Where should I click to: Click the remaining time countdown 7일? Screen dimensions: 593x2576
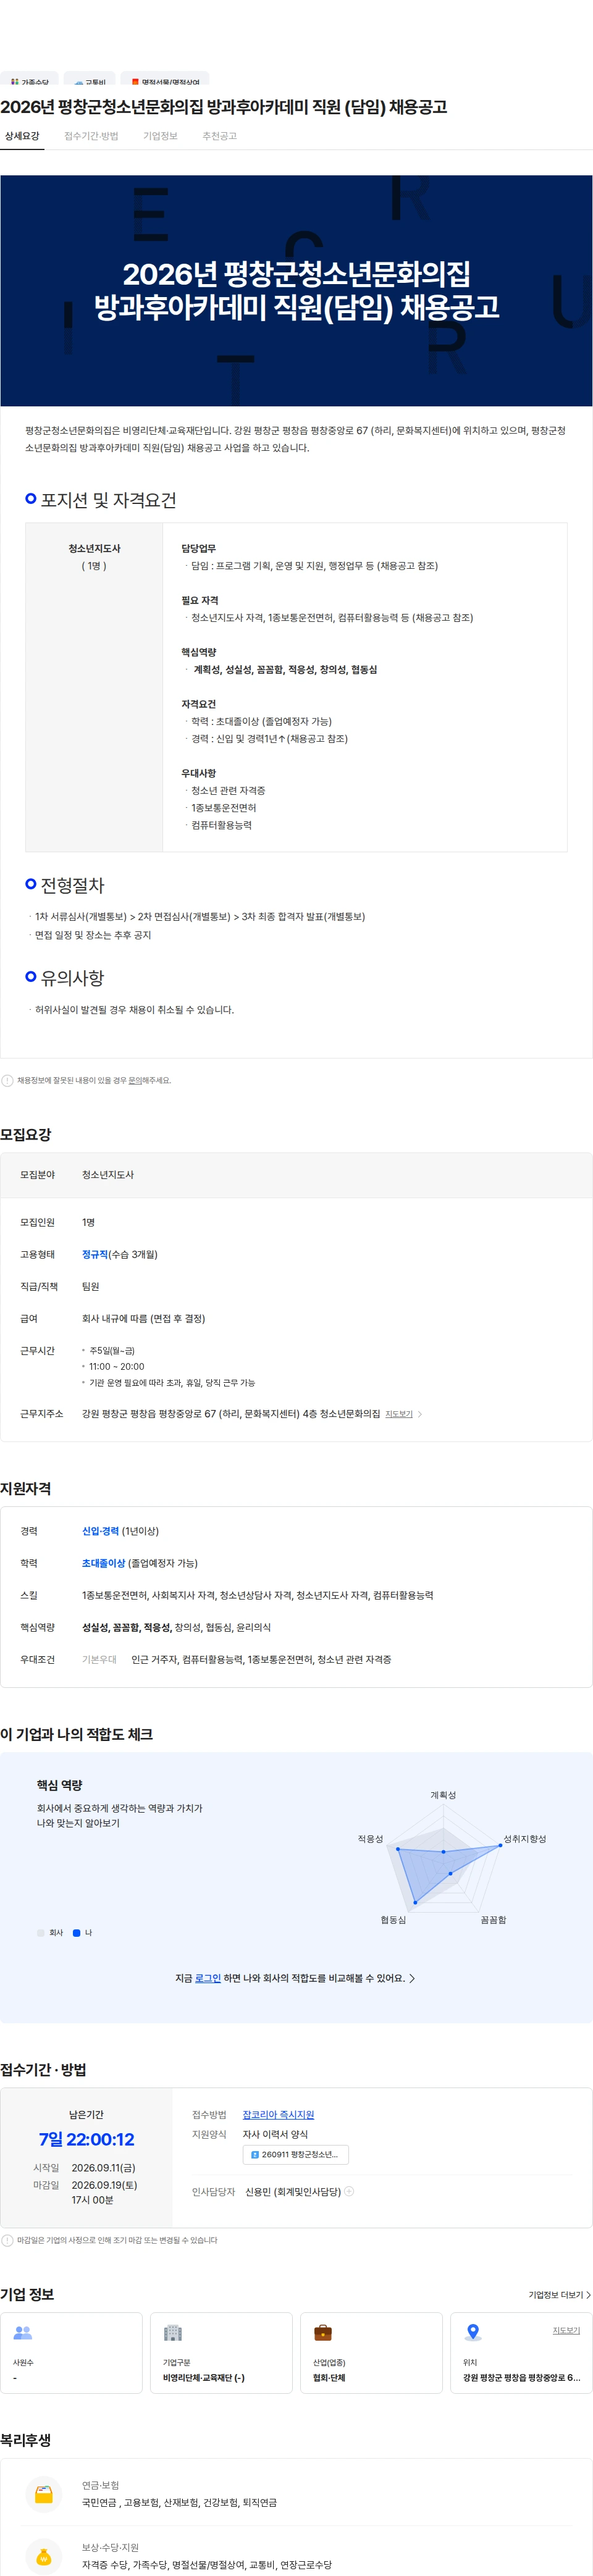86,2139
